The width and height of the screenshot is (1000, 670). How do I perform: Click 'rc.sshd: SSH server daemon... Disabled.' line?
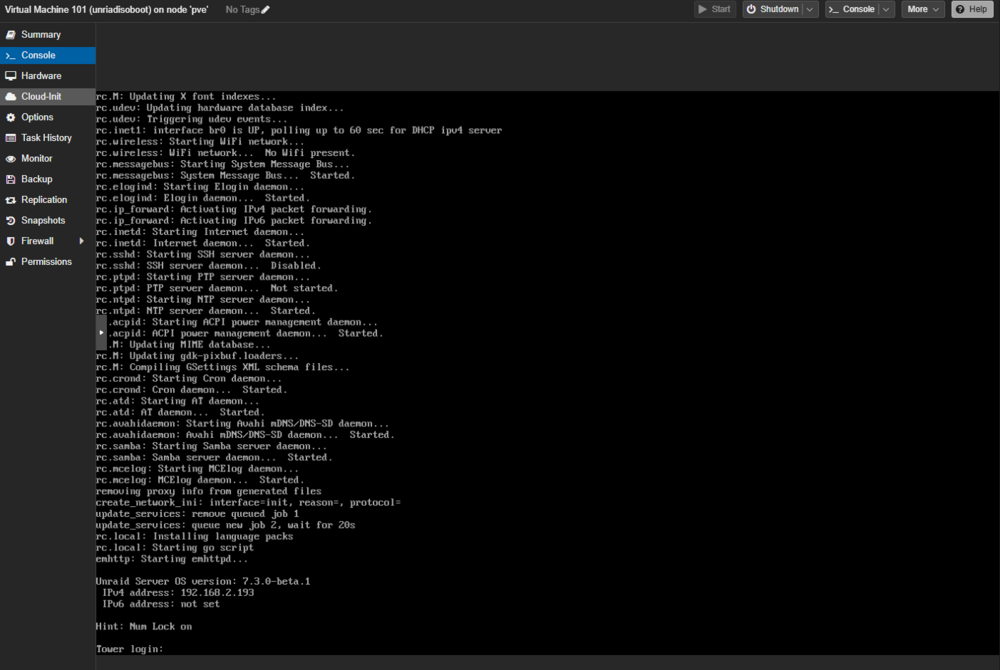(209, 266)
